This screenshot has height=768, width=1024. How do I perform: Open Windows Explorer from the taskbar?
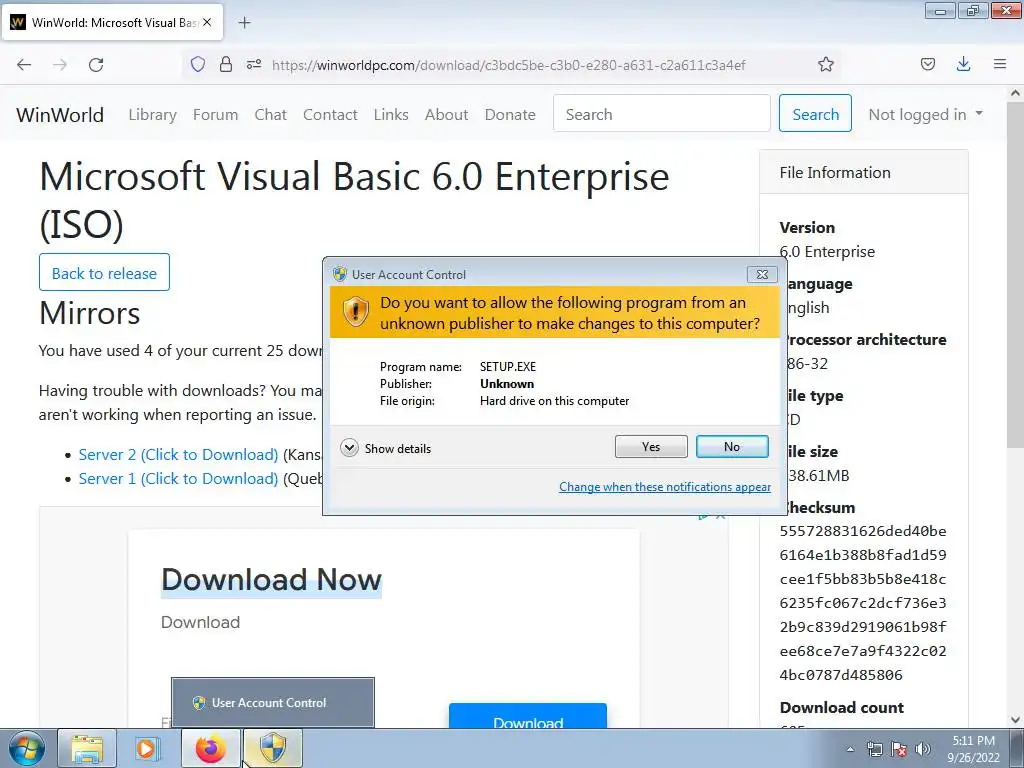87,748
